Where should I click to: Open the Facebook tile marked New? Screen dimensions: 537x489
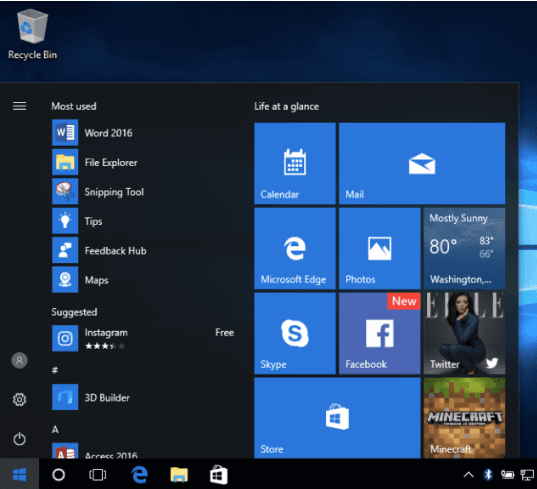click(379, 333)
